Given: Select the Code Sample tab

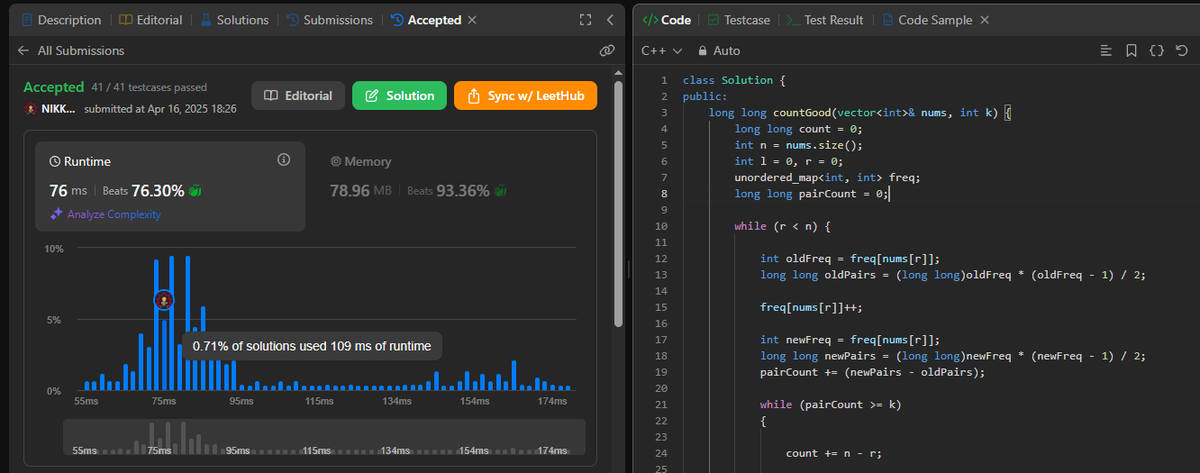Looking at the screenshot, I should click(x=927, y=20).
